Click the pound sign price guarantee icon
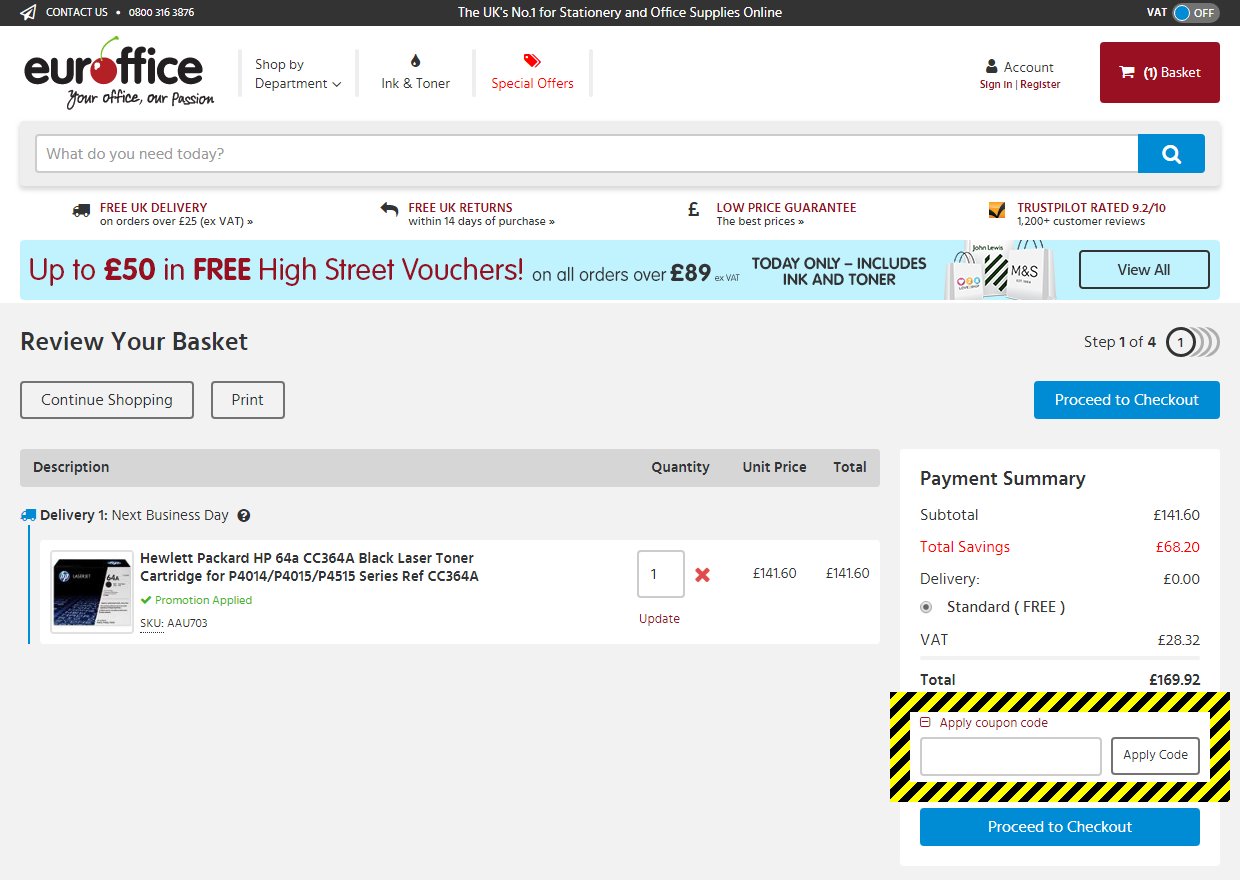The image size is (1240, 880). (x=694, y=210)
